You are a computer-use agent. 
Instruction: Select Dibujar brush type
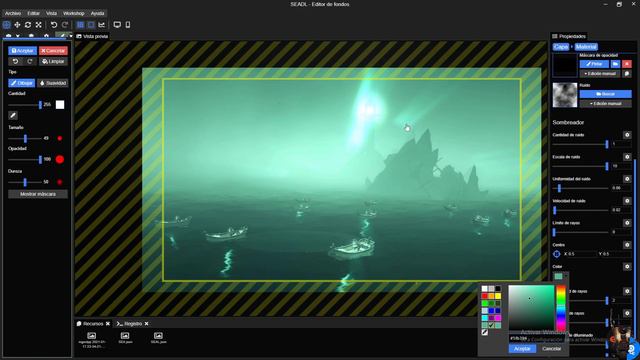(x=22, y=83)
